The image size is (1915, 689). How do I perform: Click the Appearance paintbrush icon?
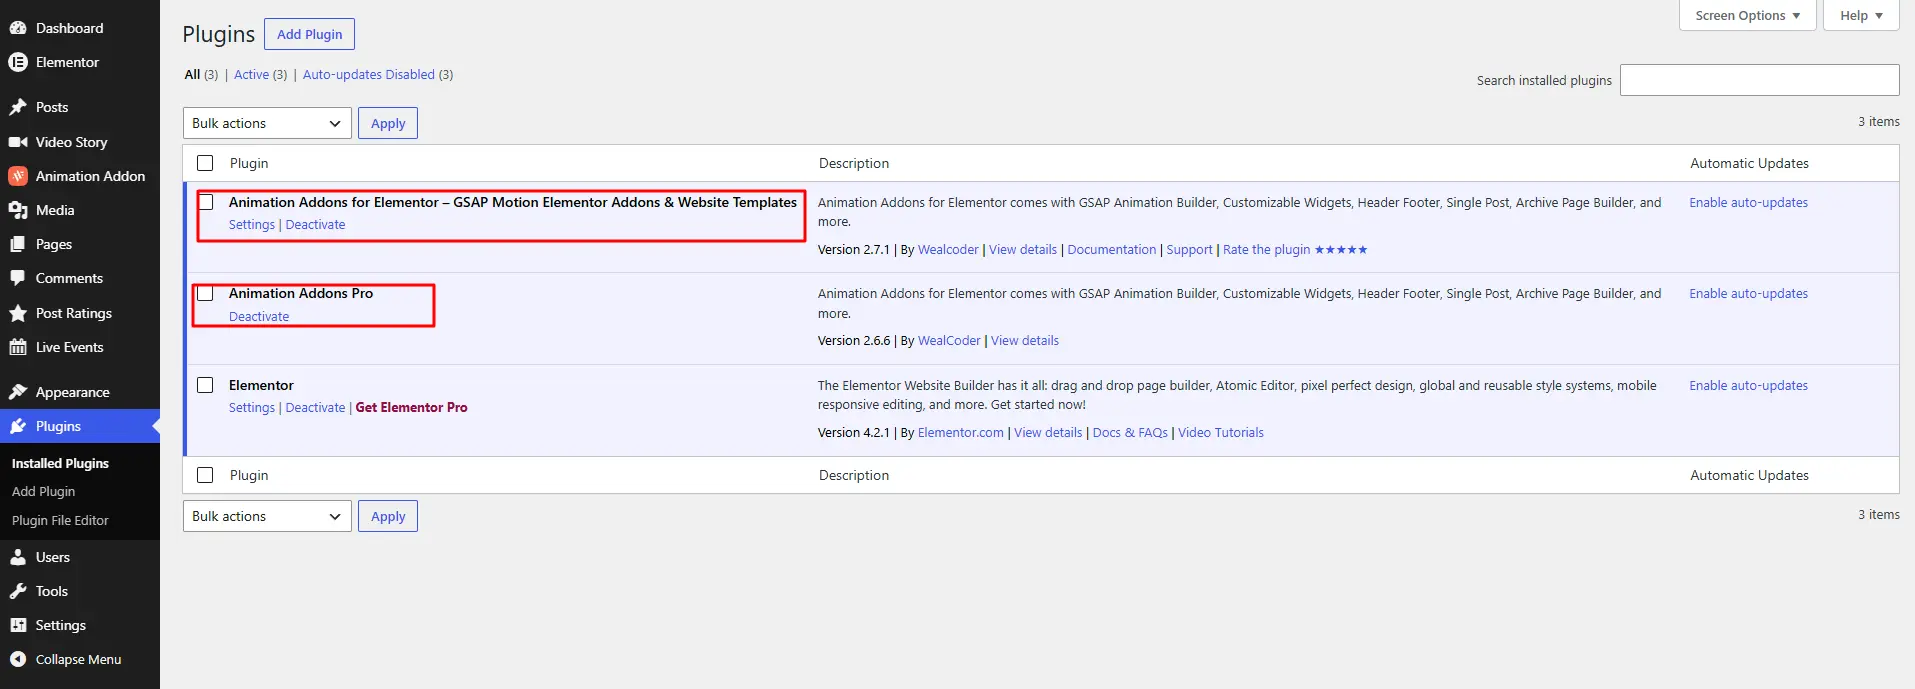tap(18, 392)
